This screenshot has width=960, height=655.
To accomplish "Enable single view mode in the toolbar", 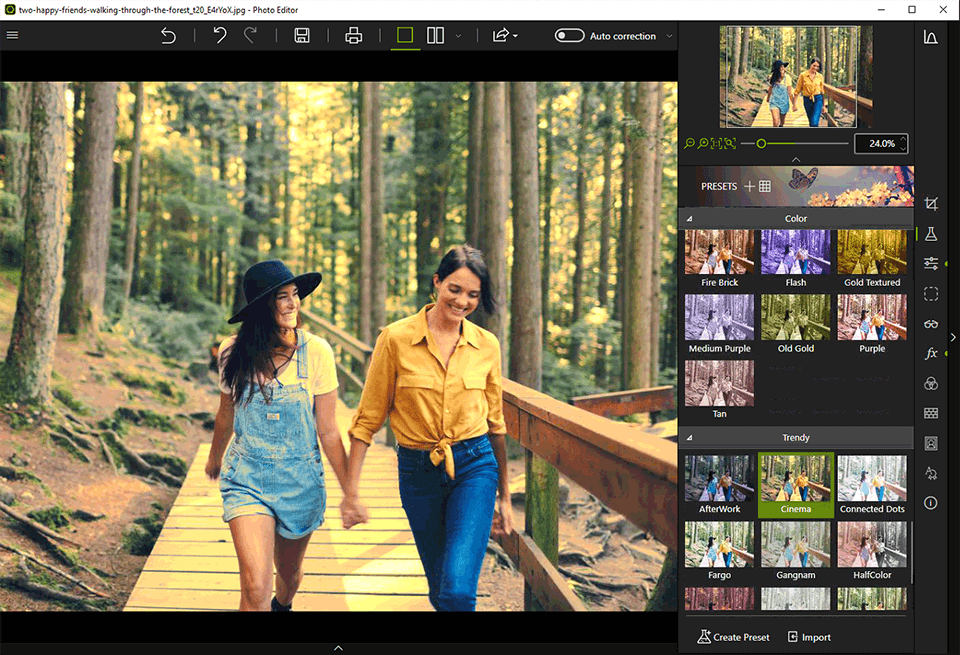I will [404, 34].
